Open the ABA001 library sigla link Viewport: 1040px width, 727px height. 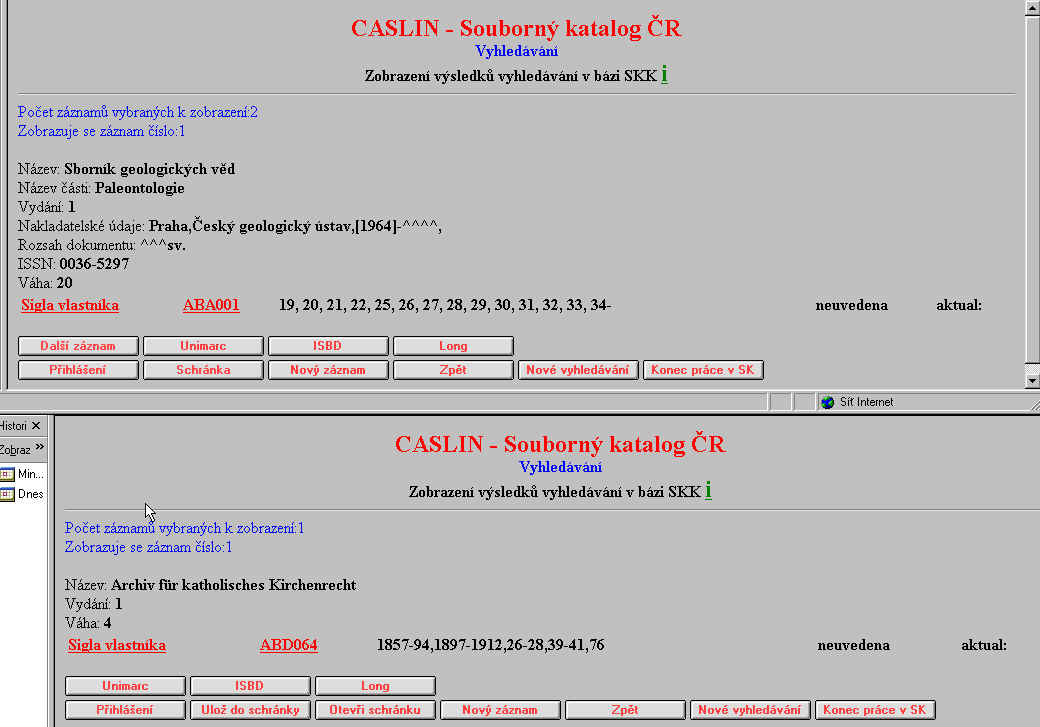click(x=211, y=305)
